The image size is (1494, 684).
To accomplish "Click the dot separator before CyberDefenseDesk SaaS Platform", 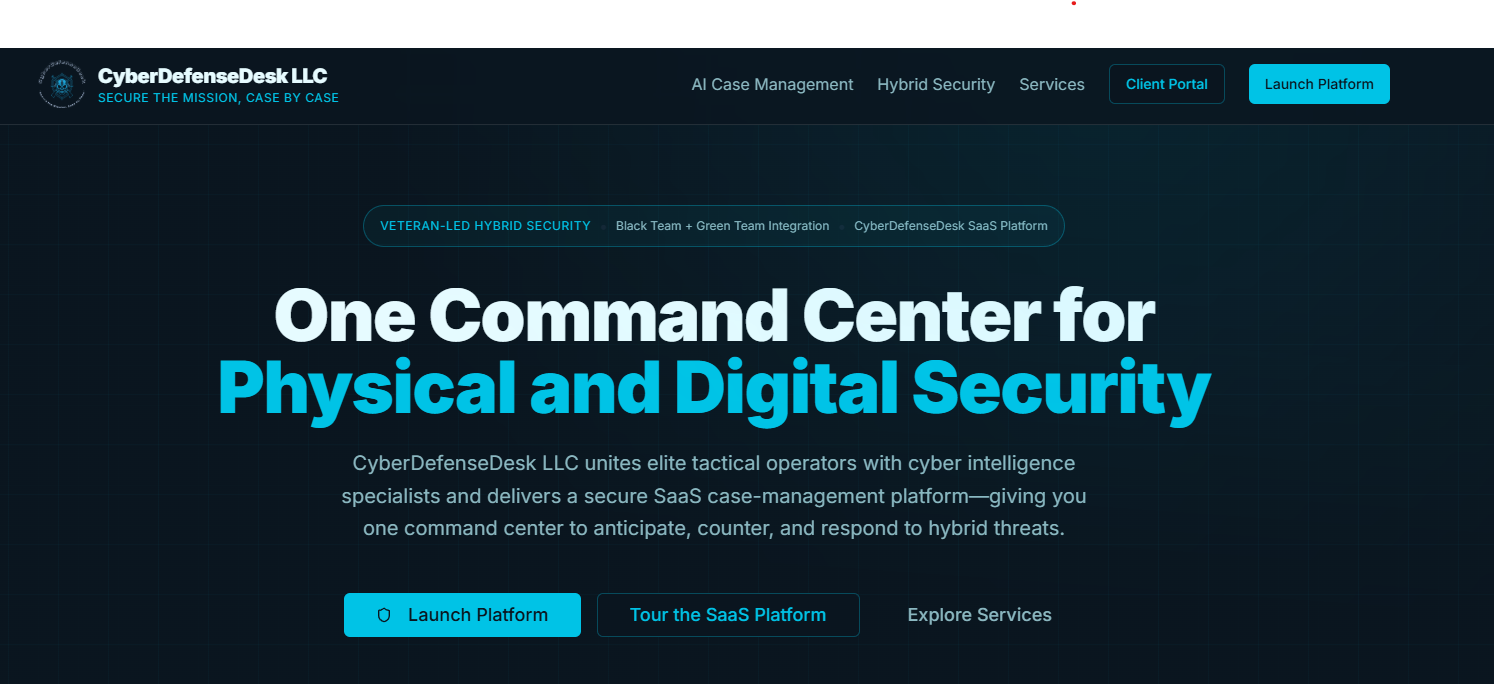I will [x=840, y=226].
